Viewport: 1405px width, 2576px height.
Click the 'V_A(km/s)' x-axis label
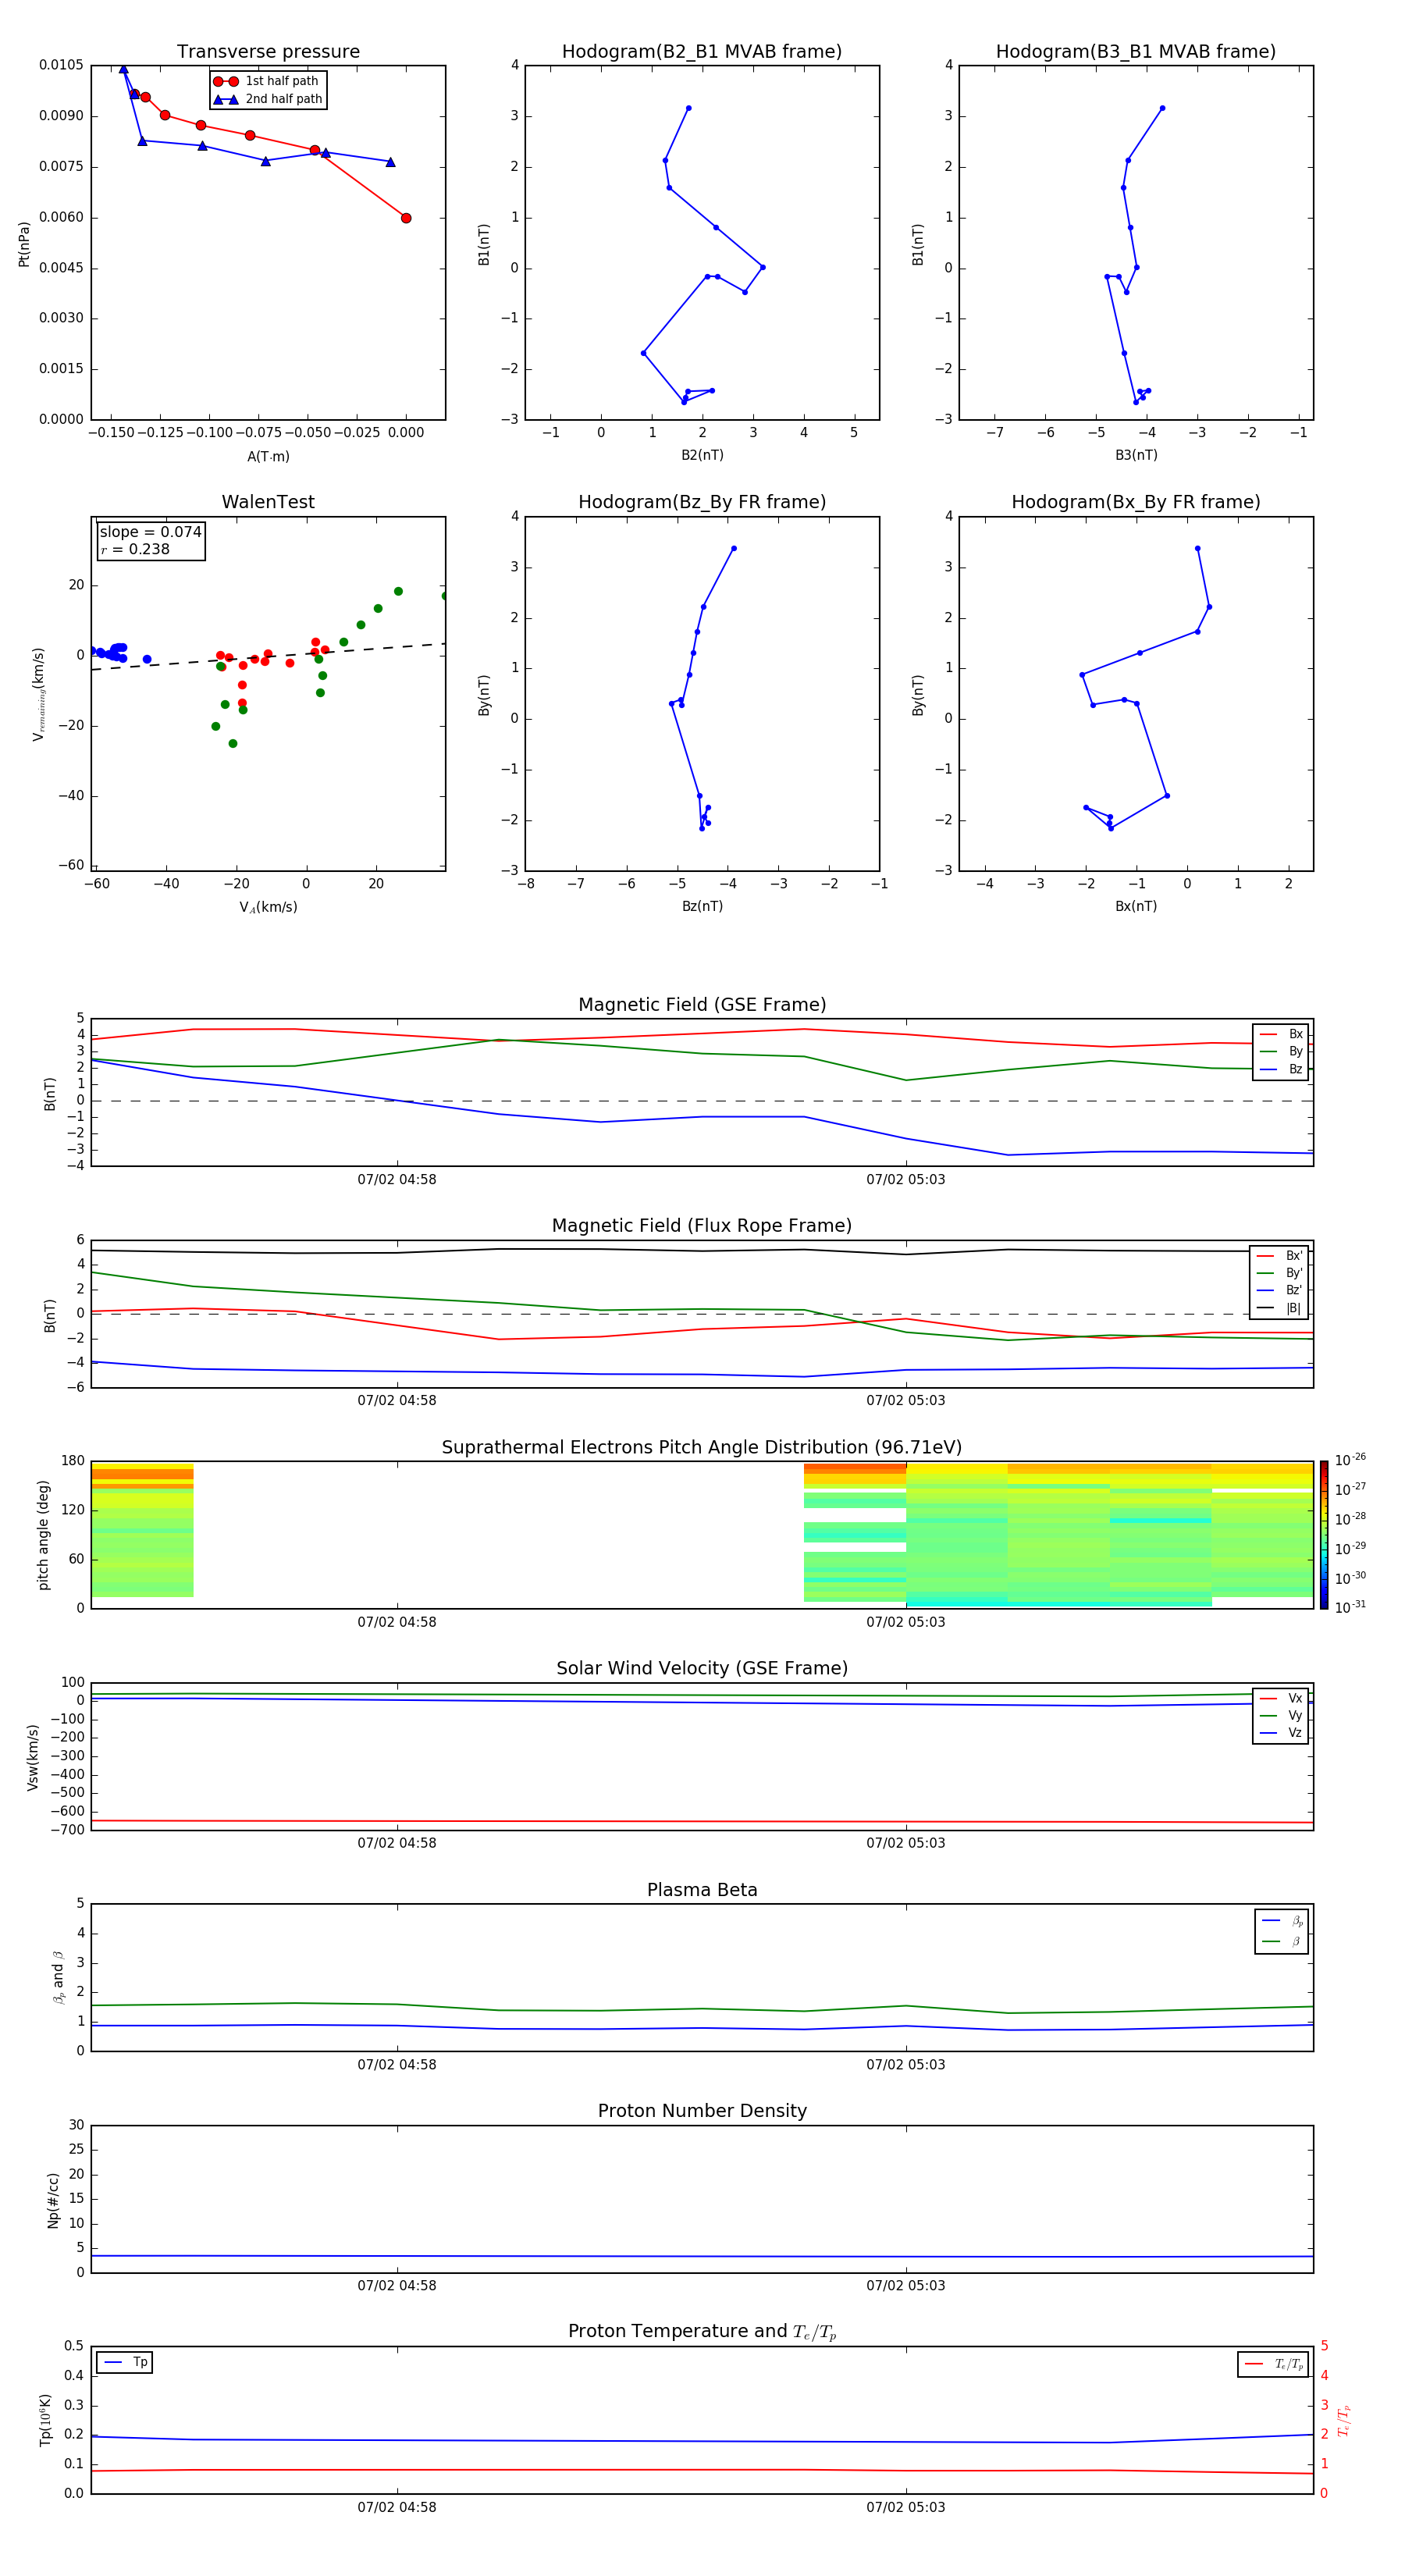tap(268, 907)
